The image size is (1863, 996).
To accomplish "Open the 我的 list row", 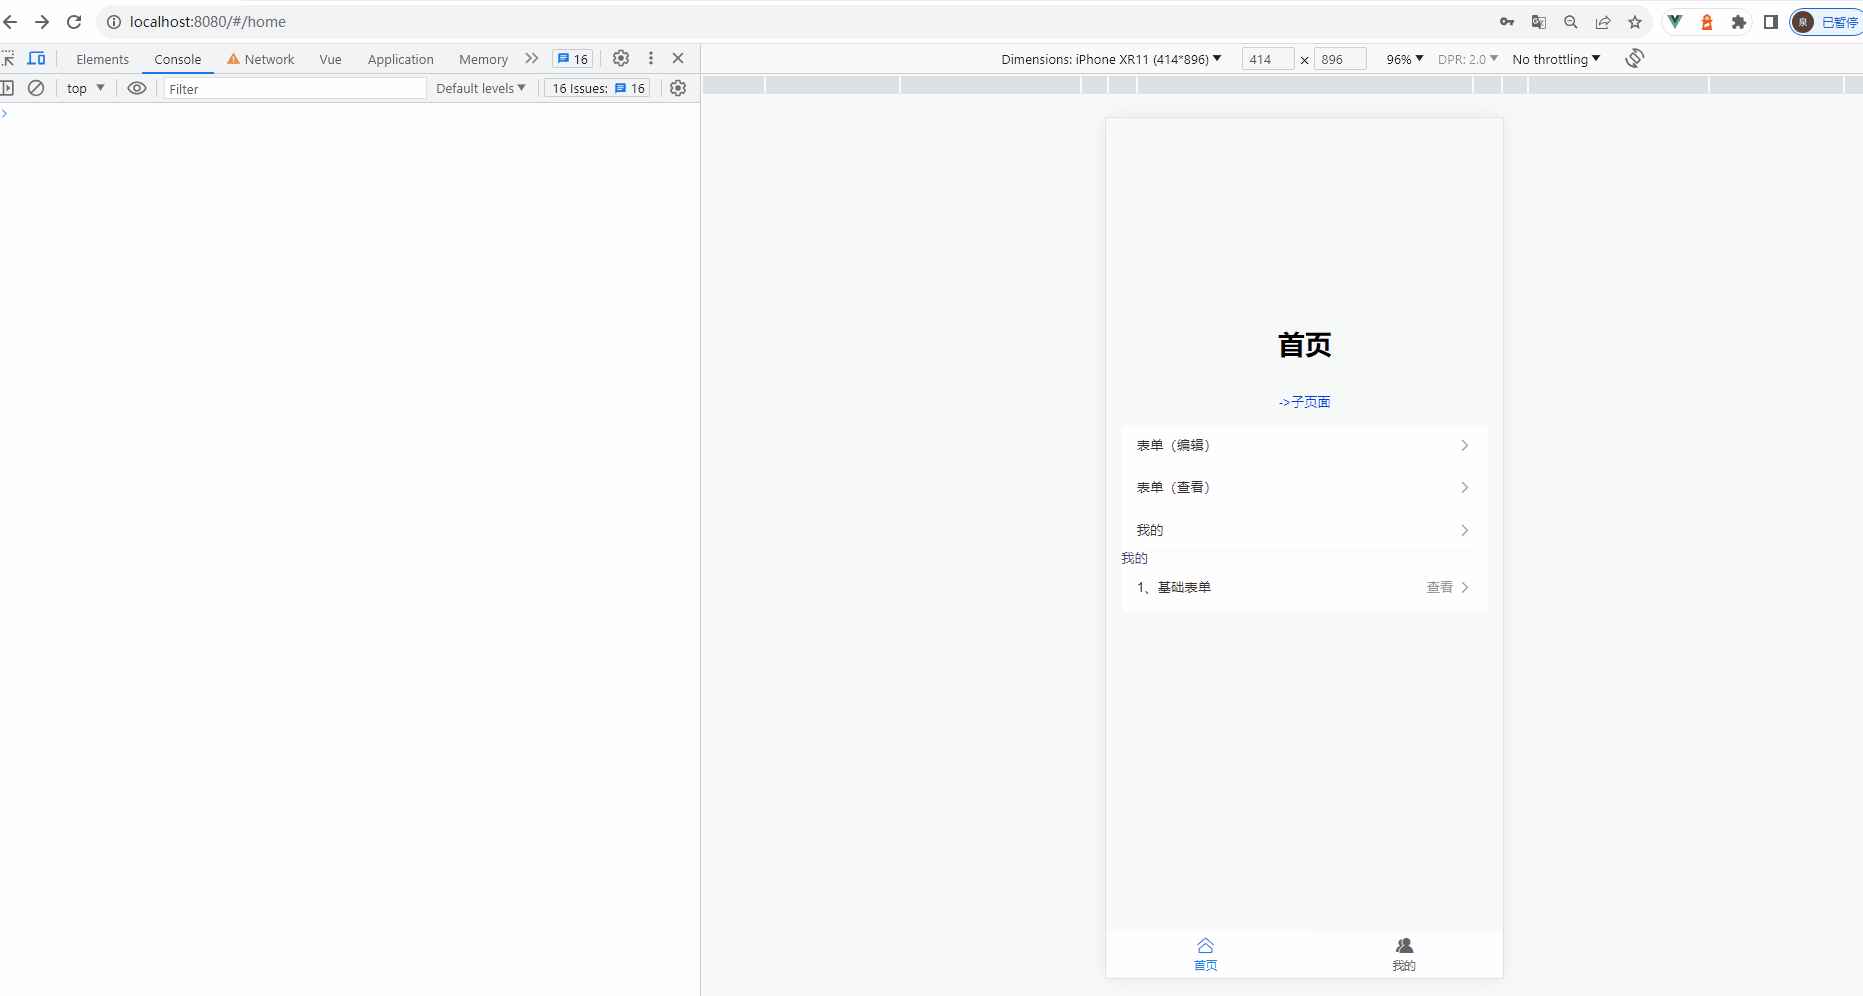I will click(x=1304, y=530).
